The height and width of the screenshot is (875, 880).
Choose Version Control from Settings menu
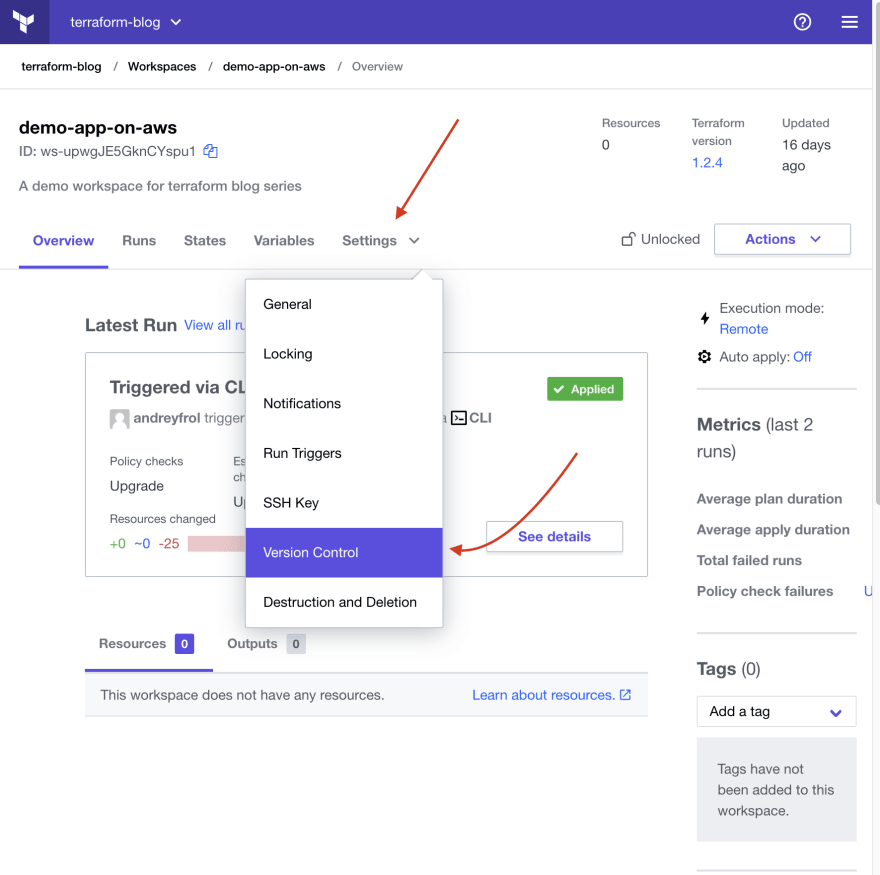tap(344, 553)
